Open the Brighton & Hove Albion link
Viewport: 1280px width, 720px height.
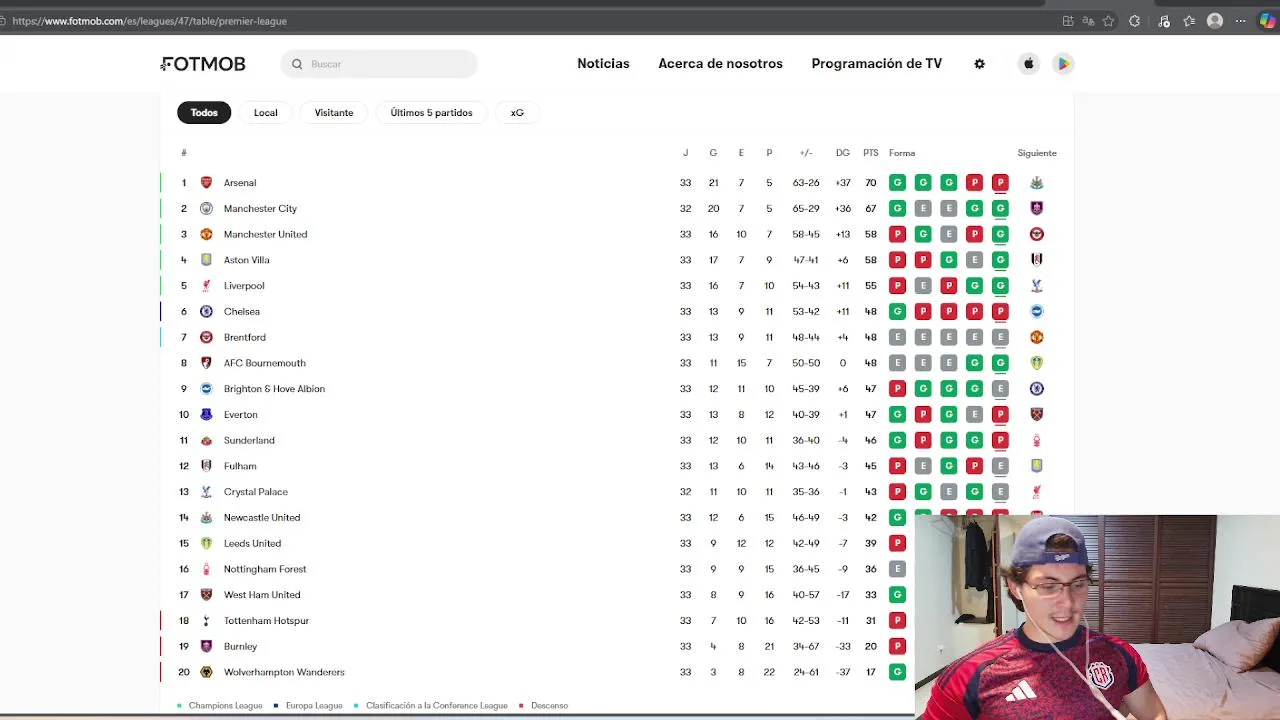click(274, 389)
